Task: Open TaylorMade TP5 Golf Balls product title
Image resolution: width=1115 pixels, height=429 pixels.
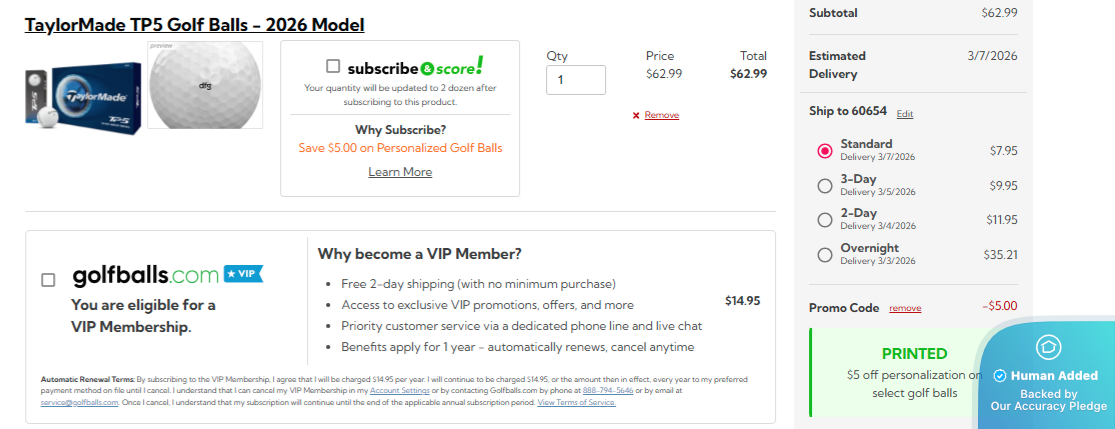Action: click(x=194, y=25)
